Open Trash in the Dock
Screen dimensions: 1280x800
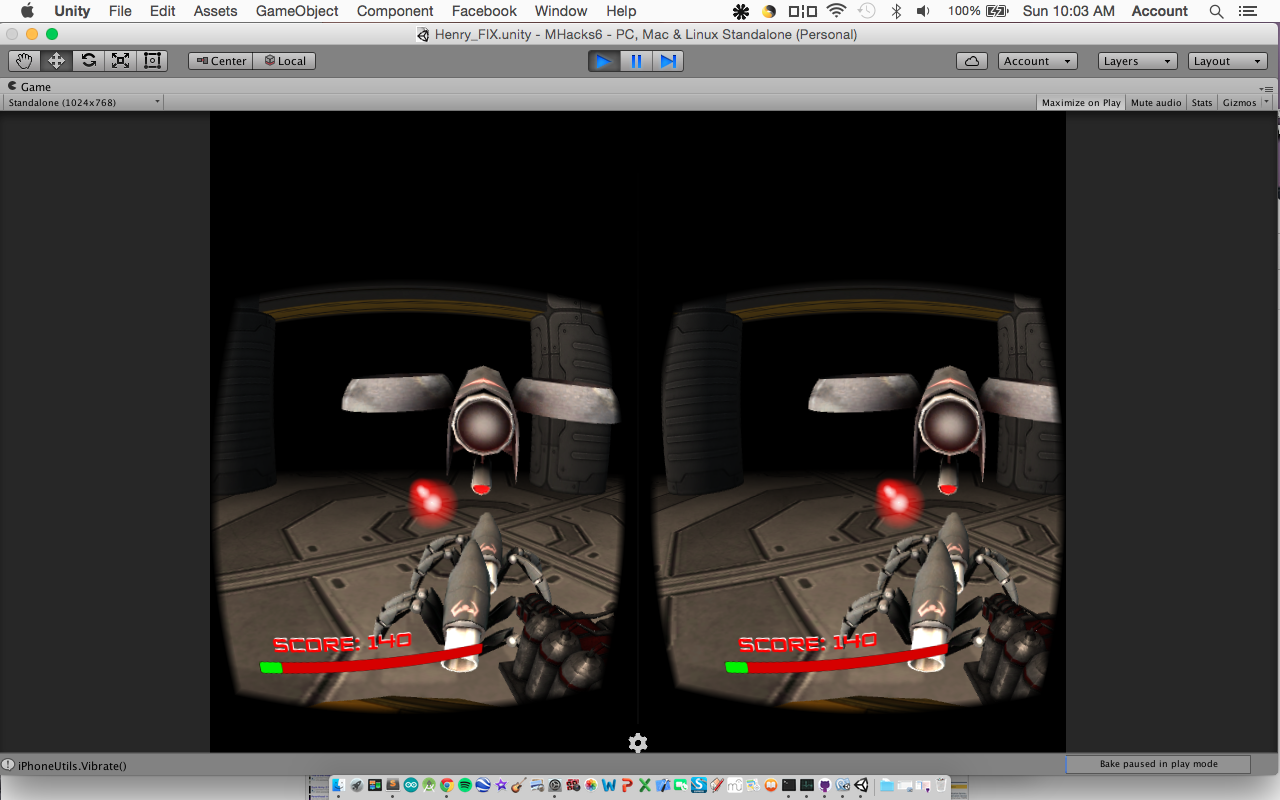(940, 785)
